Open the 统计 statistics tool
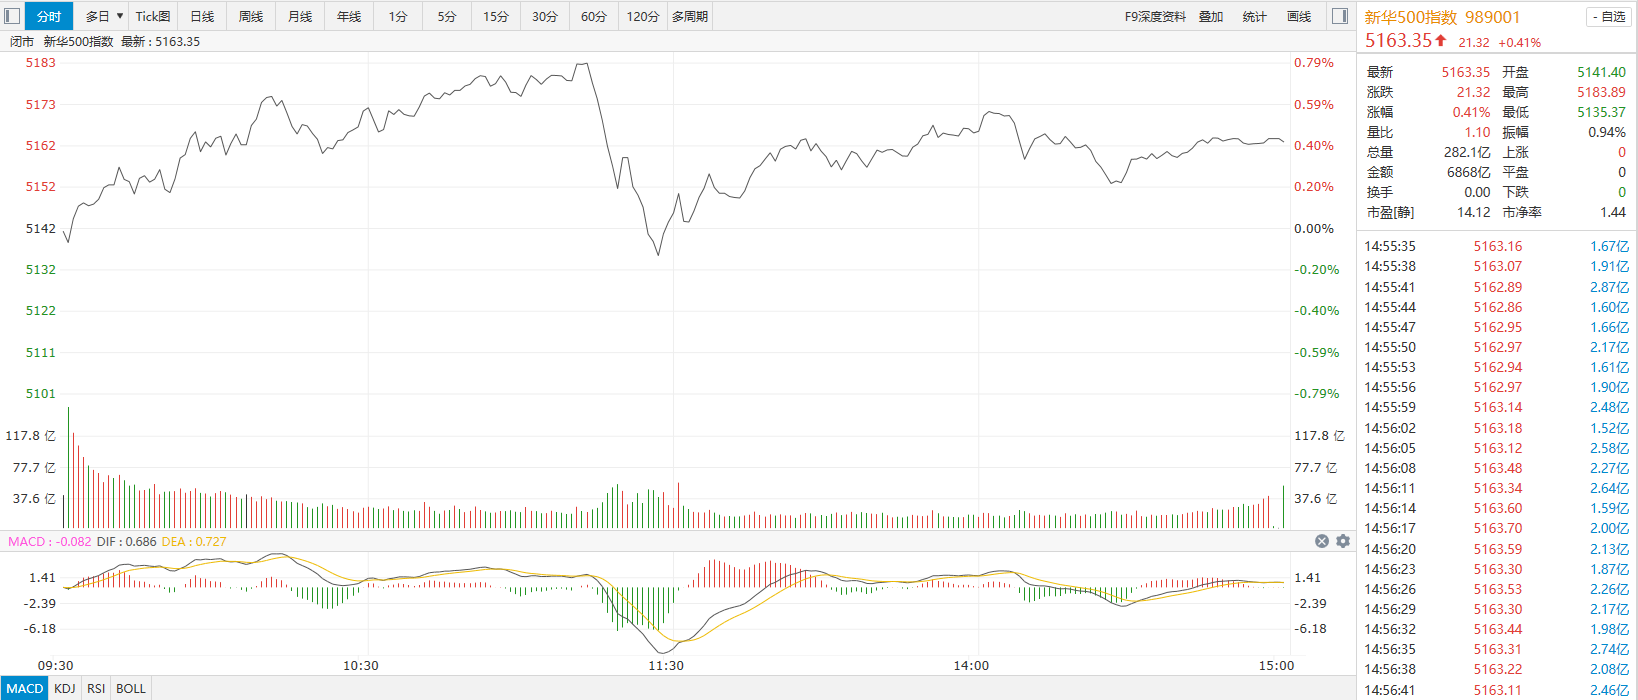The image size is (1638, 700). tap(1254, 17)
